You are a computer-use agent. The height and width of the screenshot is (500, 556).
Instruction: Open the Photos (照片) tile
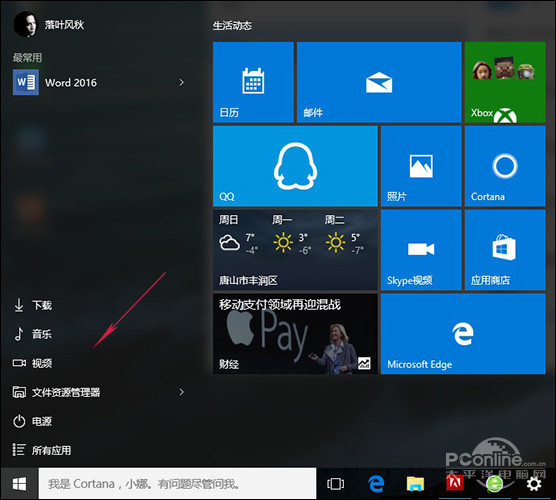pos(421,166)
